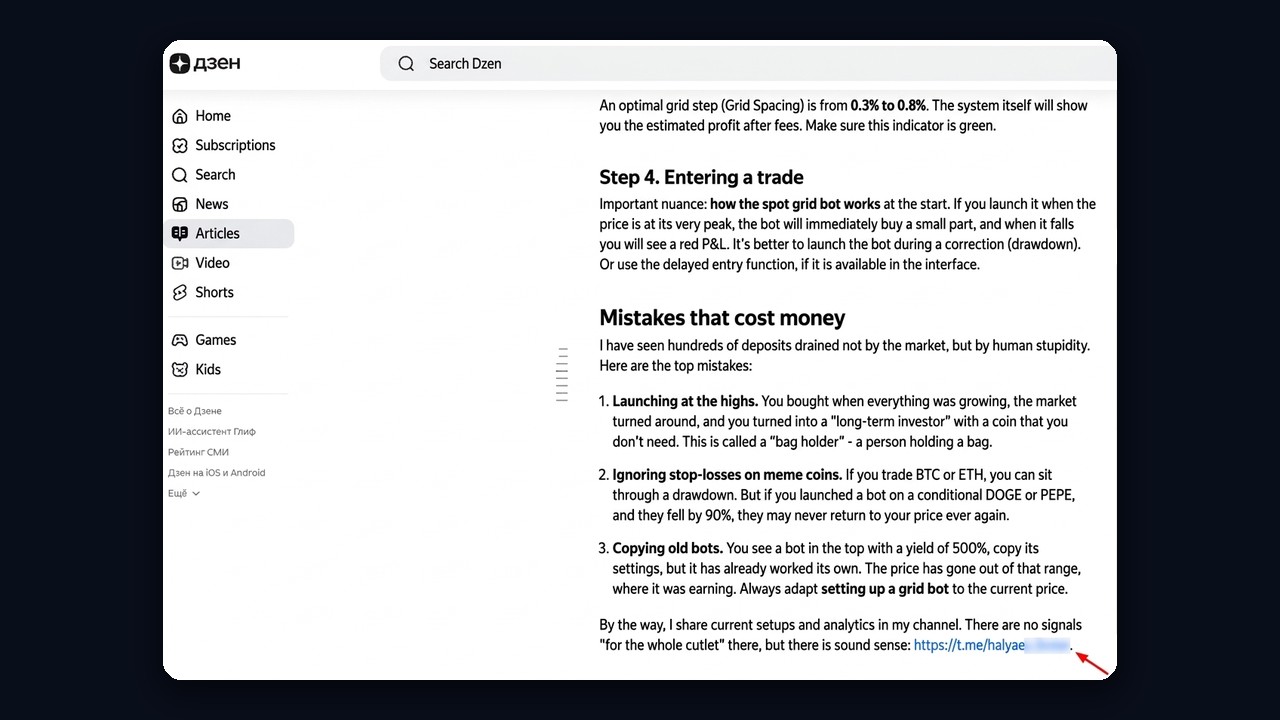
Task: Click the bold text 'Copying old bots.'
Action: 667,548
